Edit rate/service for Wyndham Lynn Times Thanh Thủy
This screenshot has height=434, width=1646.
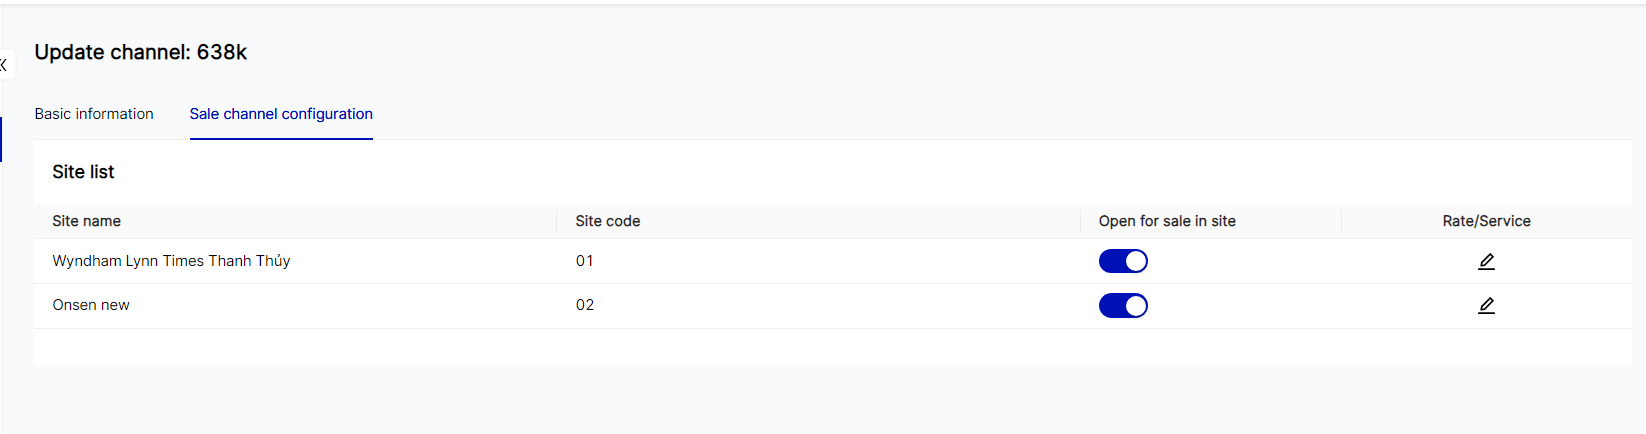click(x=1486, y=261)
